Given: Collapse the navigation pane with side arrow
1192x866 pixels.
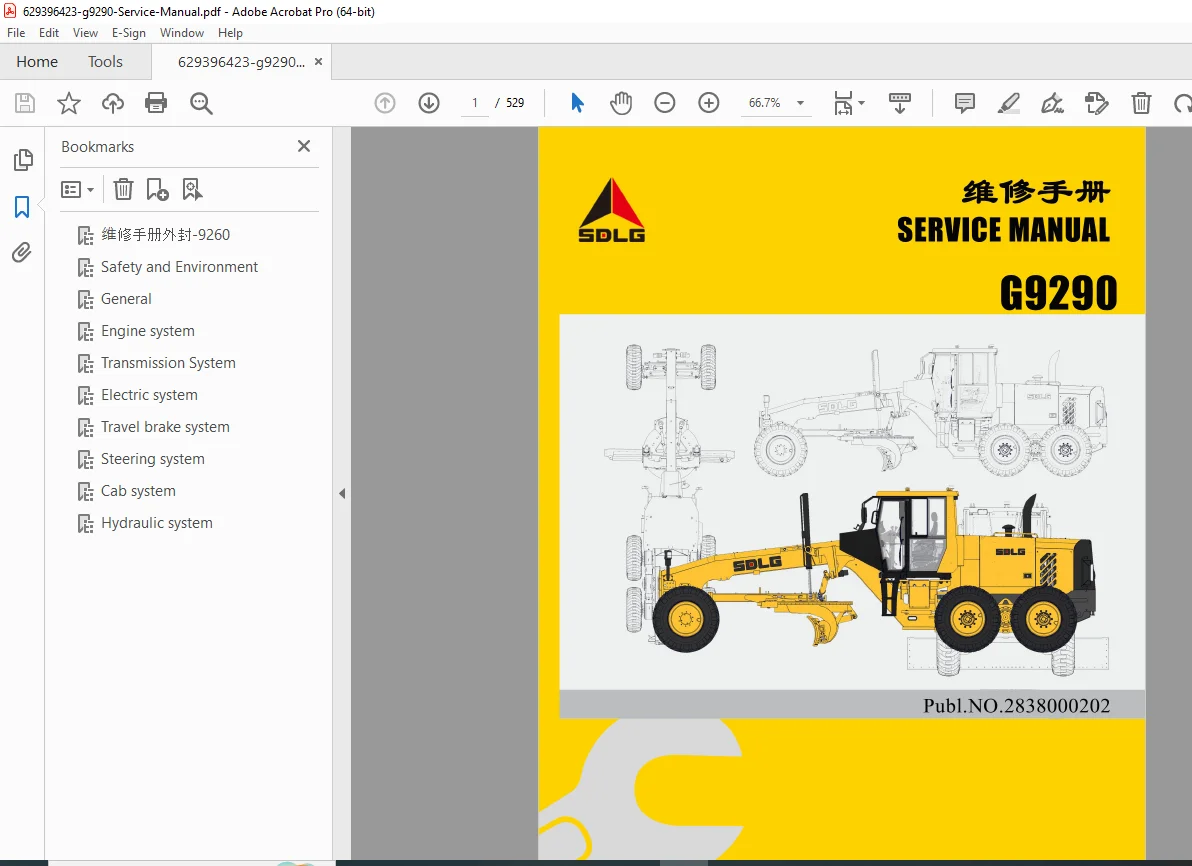Looking at the screenshot, I should pyautogui.click(x=342, y=493).
